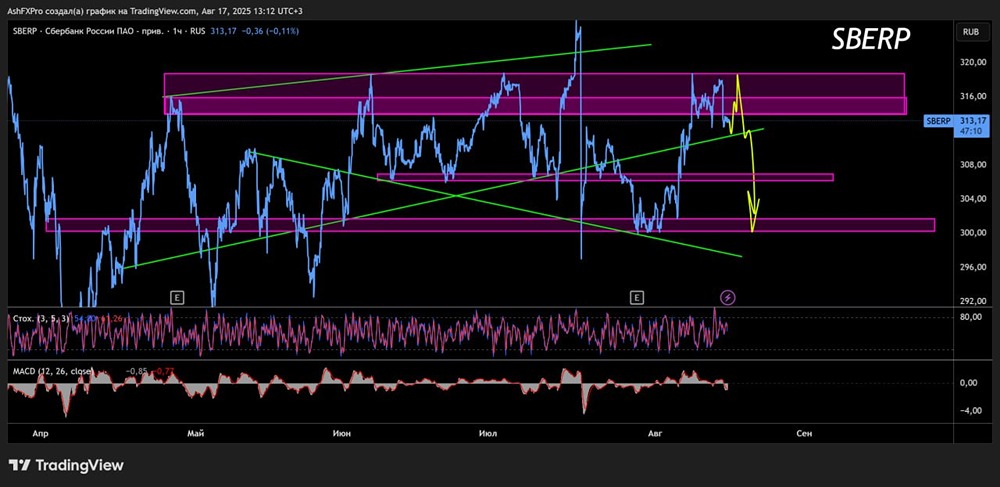1000x487 pixels.
Task: Click the 320,00 price scale value
Action: 973,63
